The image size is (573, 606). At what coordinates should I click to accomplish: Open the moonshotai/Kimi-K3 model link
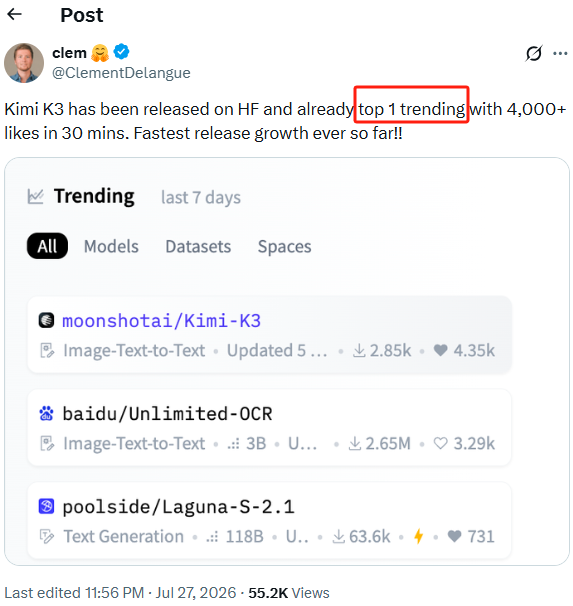[x=162, y=321]
